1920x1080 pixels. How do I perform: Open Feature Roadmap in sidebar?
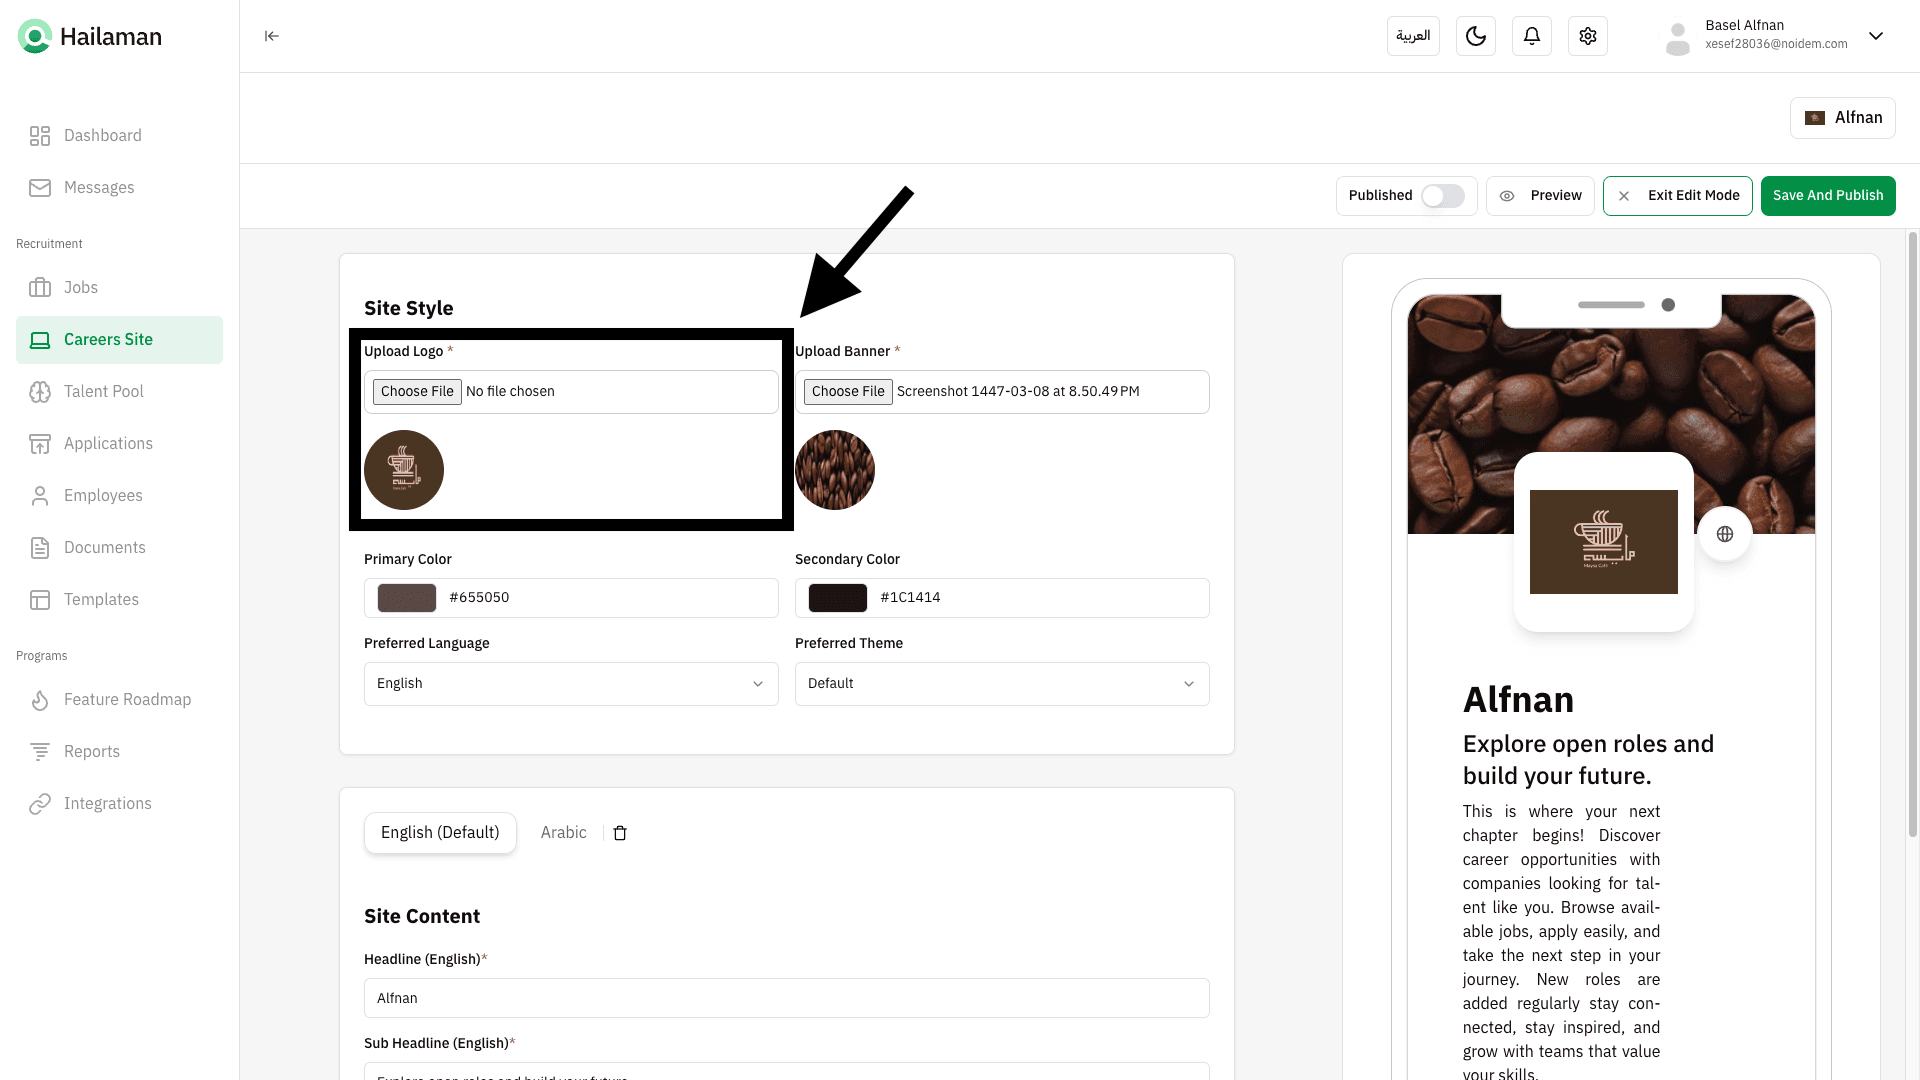(127, 699)
